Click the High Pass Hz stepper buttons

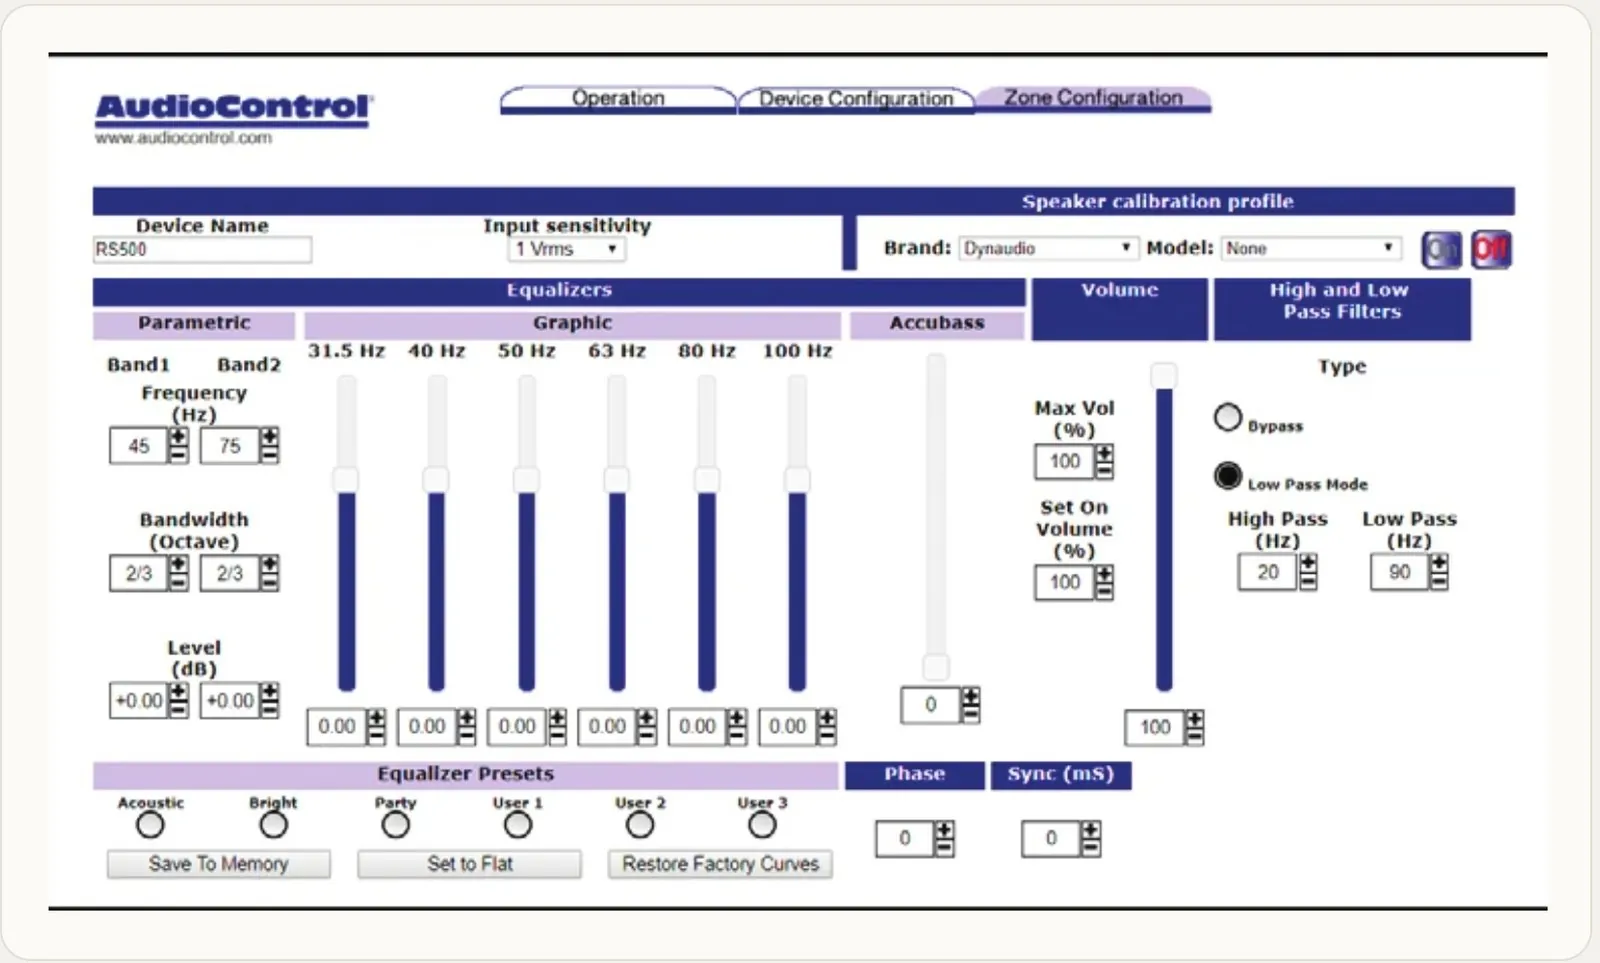click(1307, 572)
